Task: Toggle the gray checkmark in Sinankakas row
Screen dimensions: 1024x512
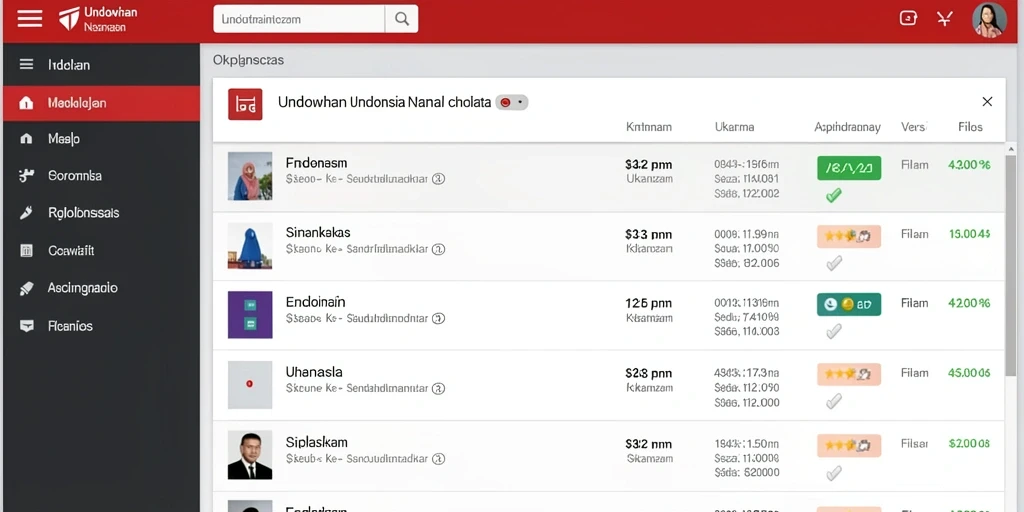Action: pos(833,263)
